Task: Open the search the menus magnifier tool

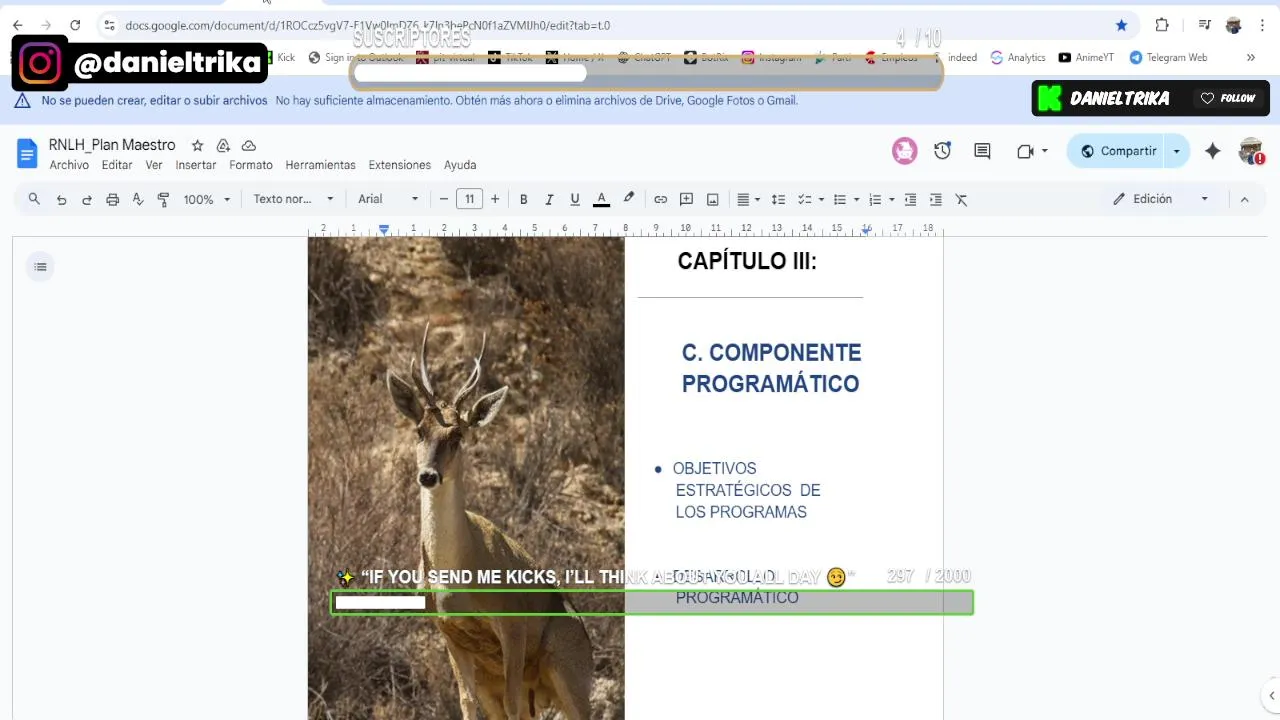Action: pos(34,199)
